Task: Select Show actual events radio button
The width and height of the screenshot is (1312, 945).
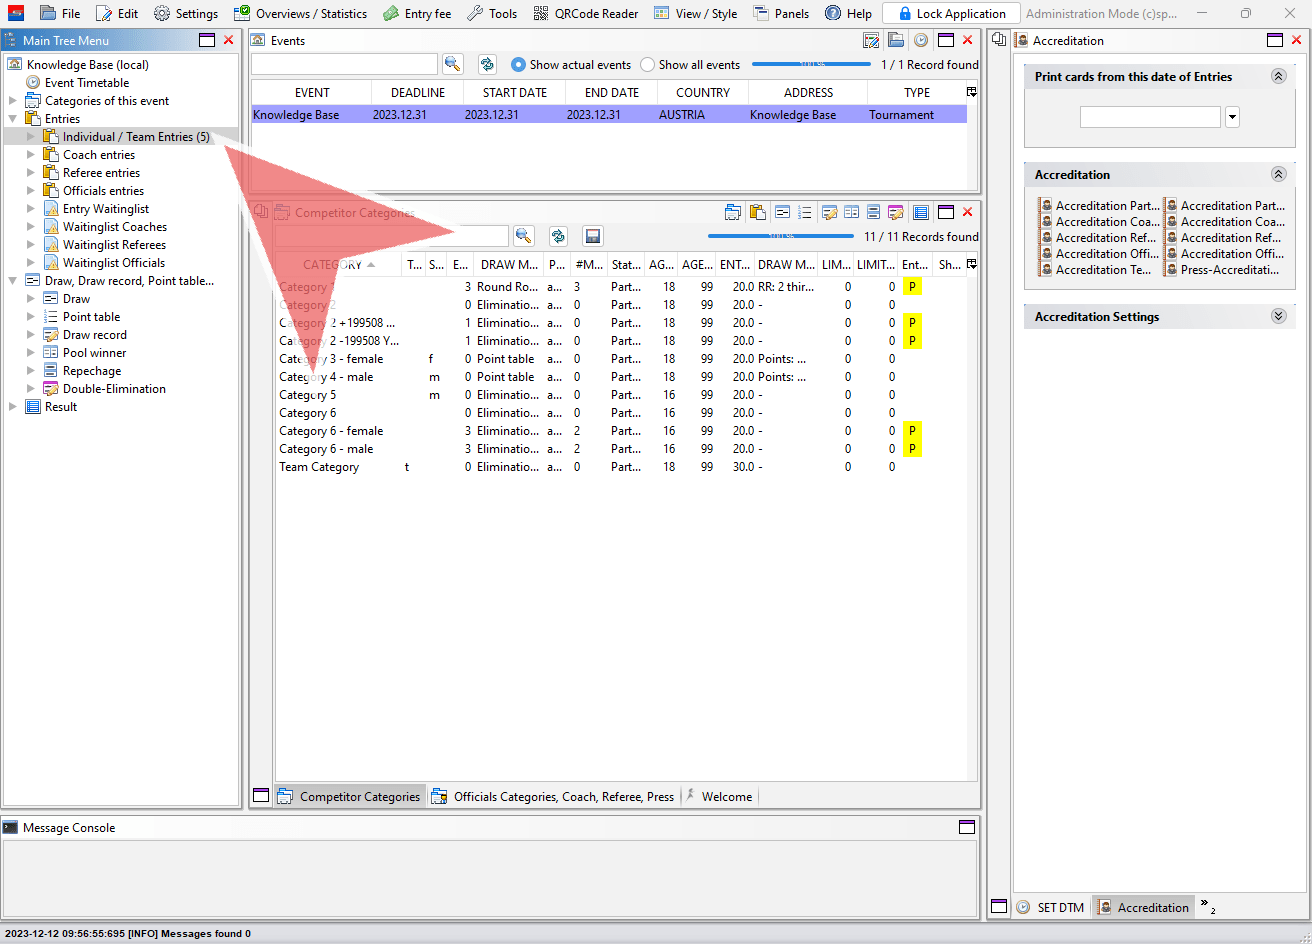Action: click(x=518, y=65)
